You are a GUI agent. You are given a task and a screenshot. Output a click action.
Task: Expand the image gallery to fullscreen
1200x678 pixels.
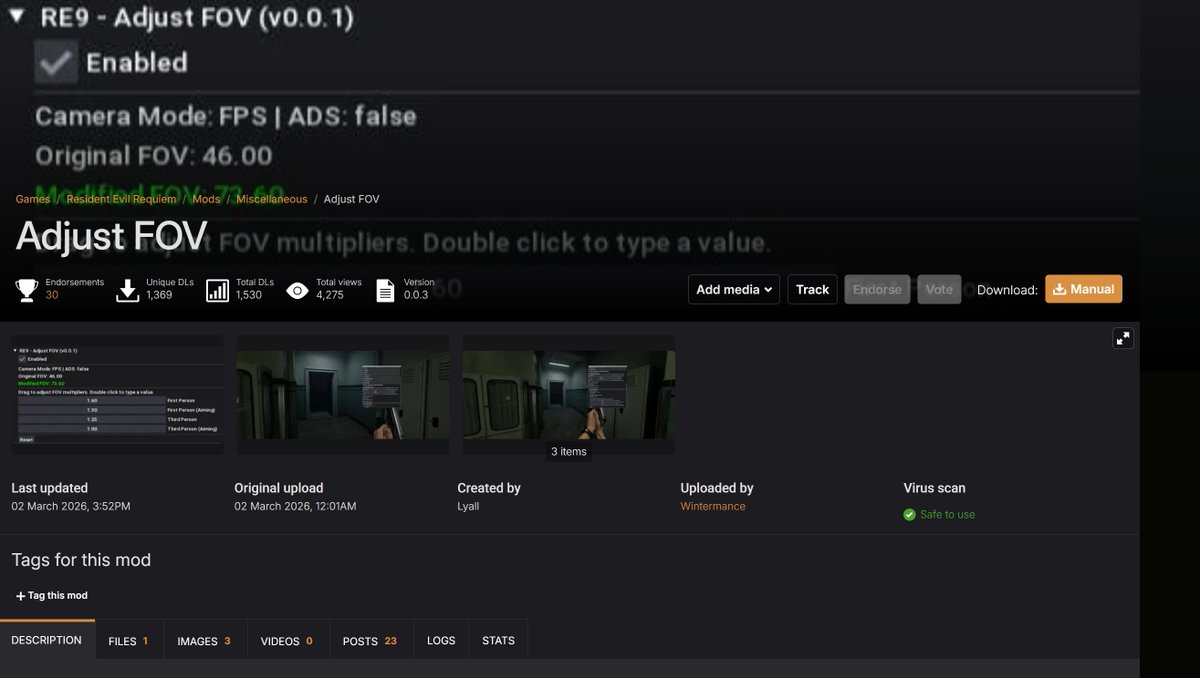coord(1123,338)
